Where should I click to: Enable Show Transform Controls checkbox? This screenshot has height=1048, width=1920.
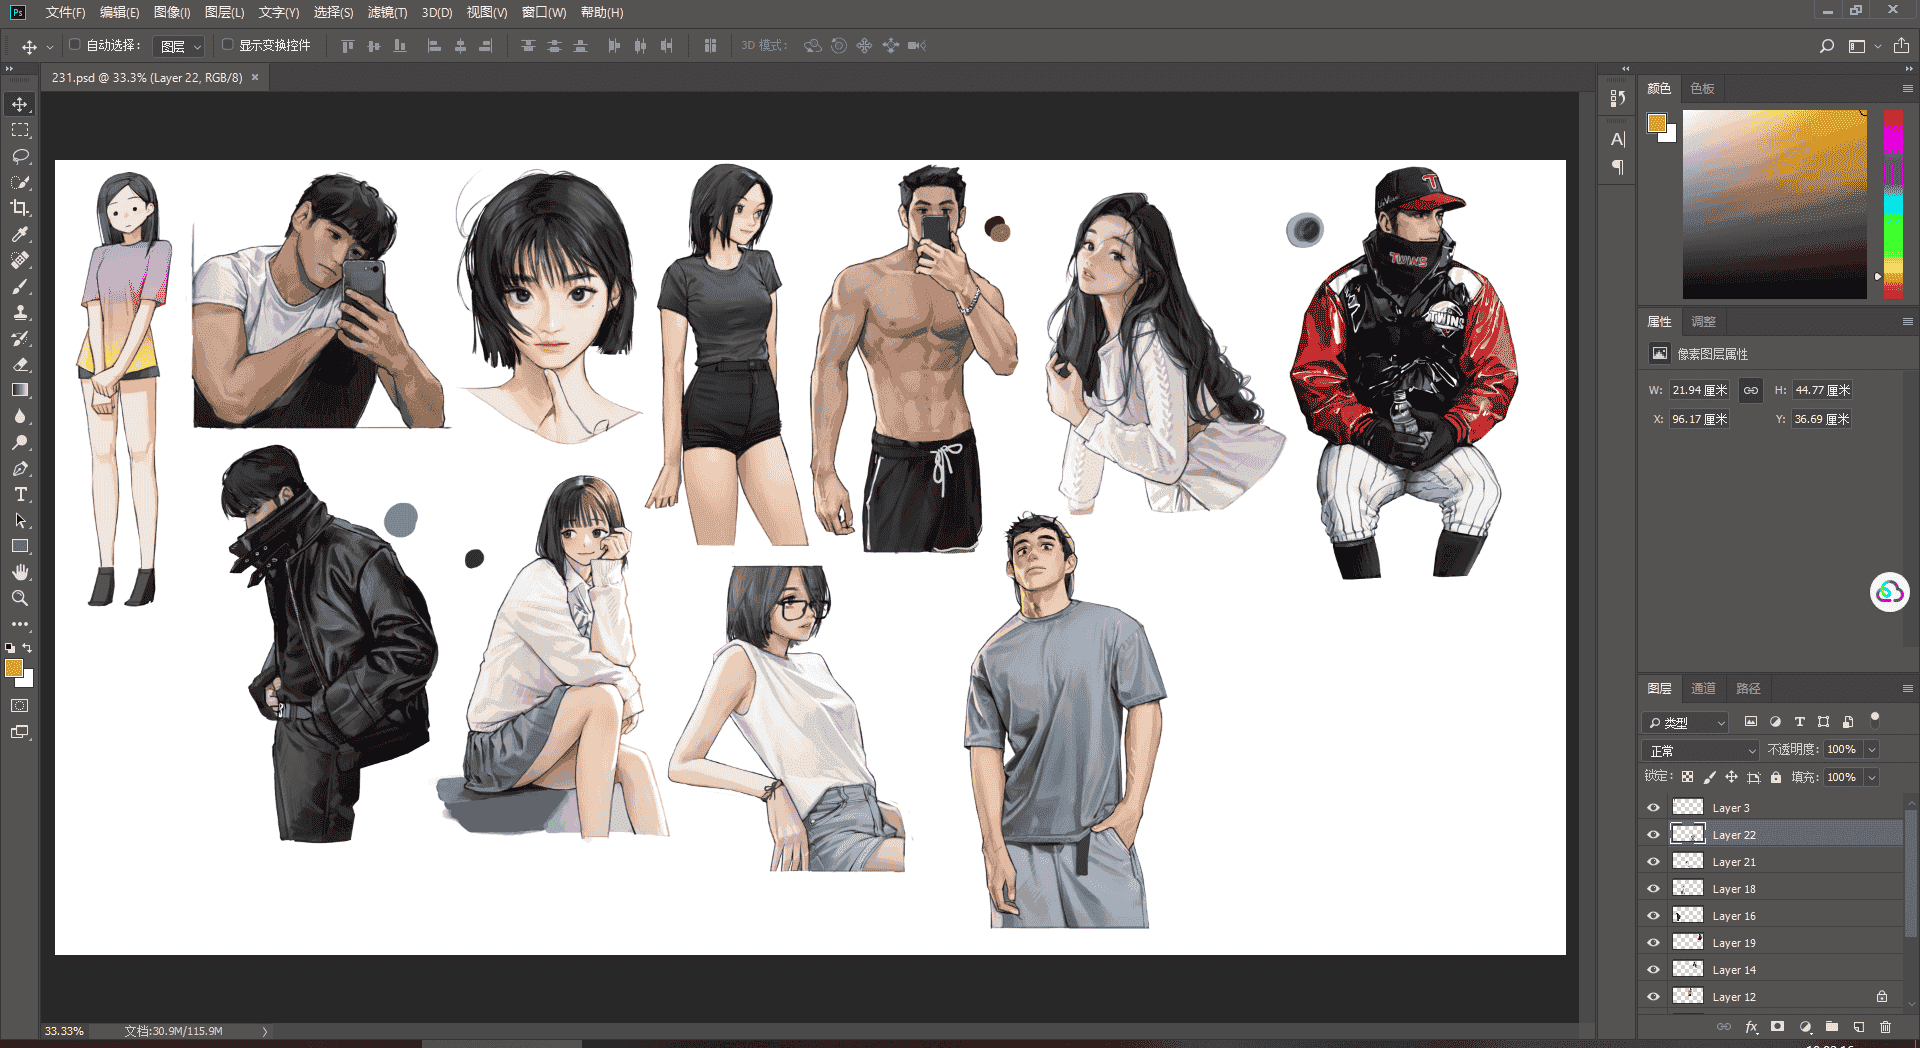click(227, 45)
